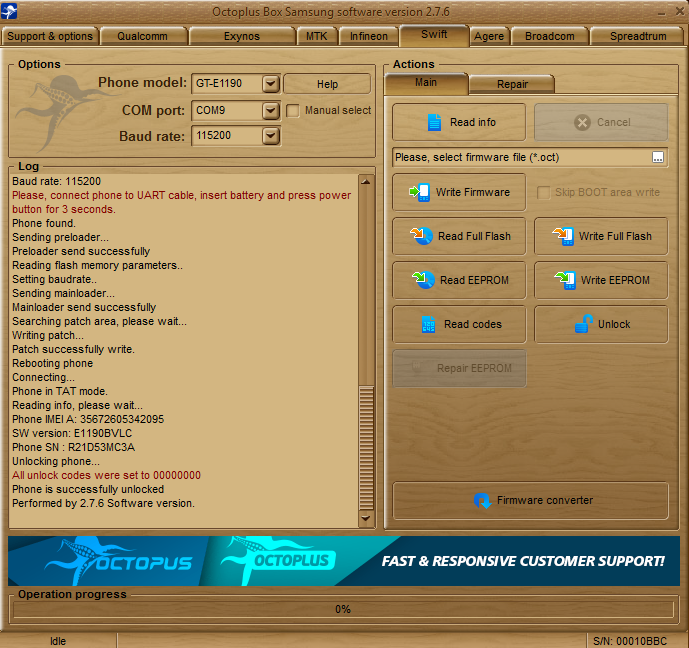Click the log scrollbar thumb
The width and height of the screenshot is (689, 648).
[x=366, y=447]
